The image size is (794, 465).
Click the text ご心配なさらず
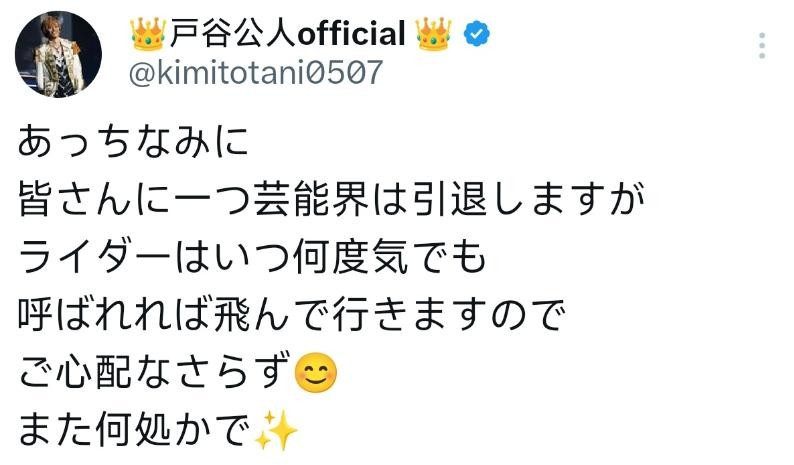[x=155, y=372]
